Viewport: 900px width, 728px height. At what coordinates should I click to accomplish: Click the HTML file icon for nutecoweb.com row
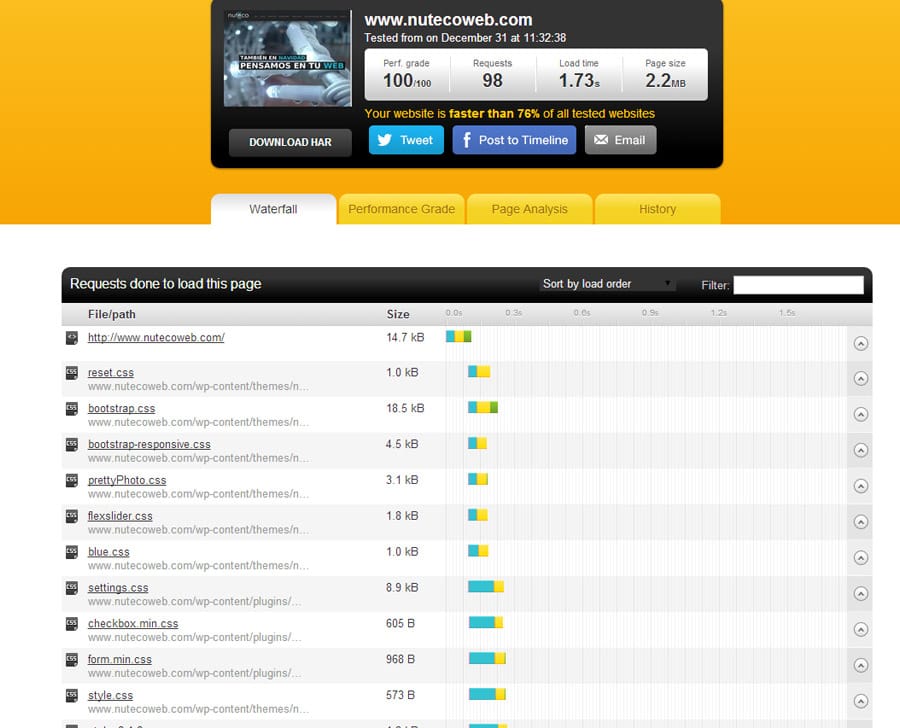tap(72, 338)
